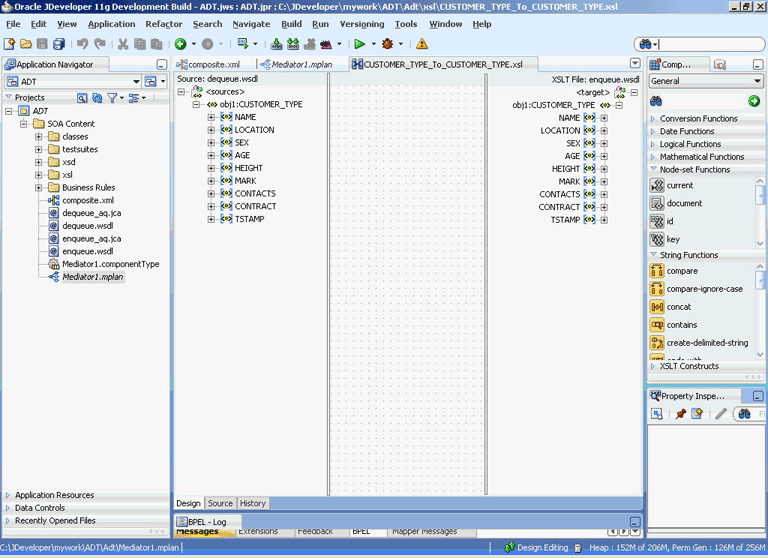Pick the document node-set function
768x558 pixels.
(684, 203)
